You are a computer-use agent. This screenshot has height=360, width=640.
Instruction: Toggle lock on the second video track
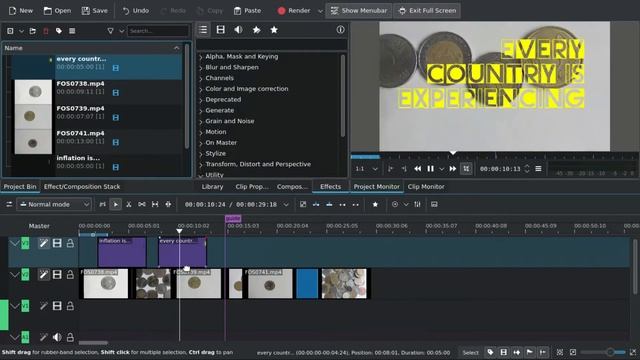click(70, 275)
